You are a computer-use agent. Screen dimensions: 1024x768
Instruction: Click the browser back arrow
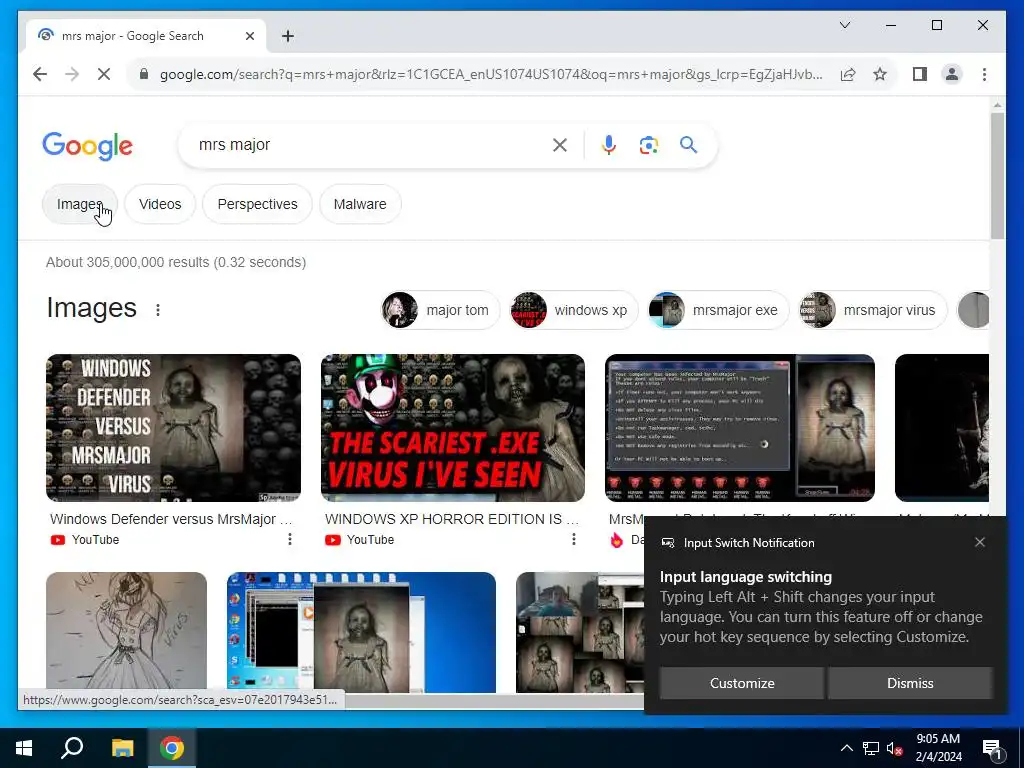pyautogui.click(x=40, y=74)
